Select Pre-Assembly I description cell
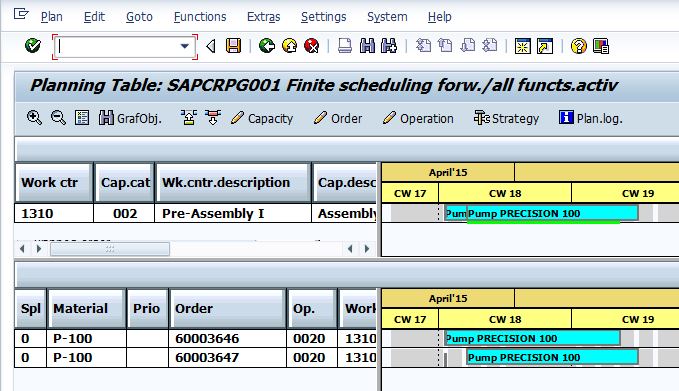The image size is (679, 391). (x=233, y=213)
